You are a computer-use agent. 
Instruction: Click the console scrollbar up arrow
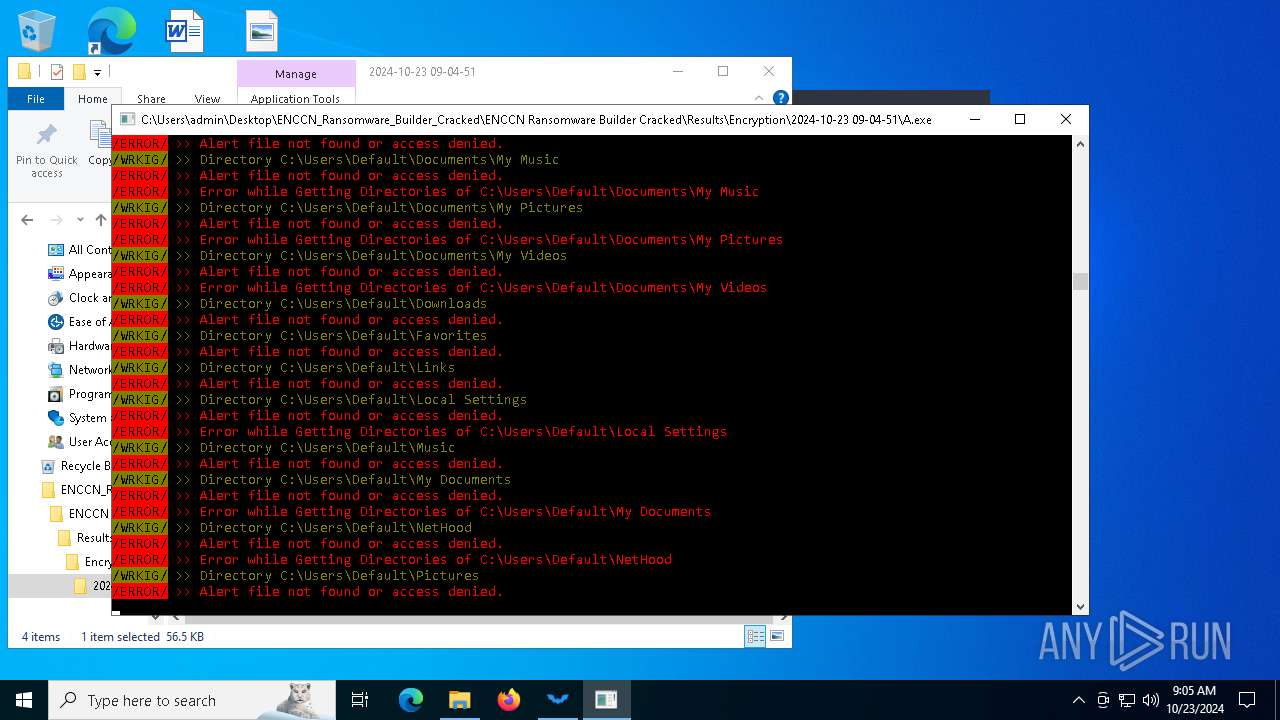[x=1080, y=144]
